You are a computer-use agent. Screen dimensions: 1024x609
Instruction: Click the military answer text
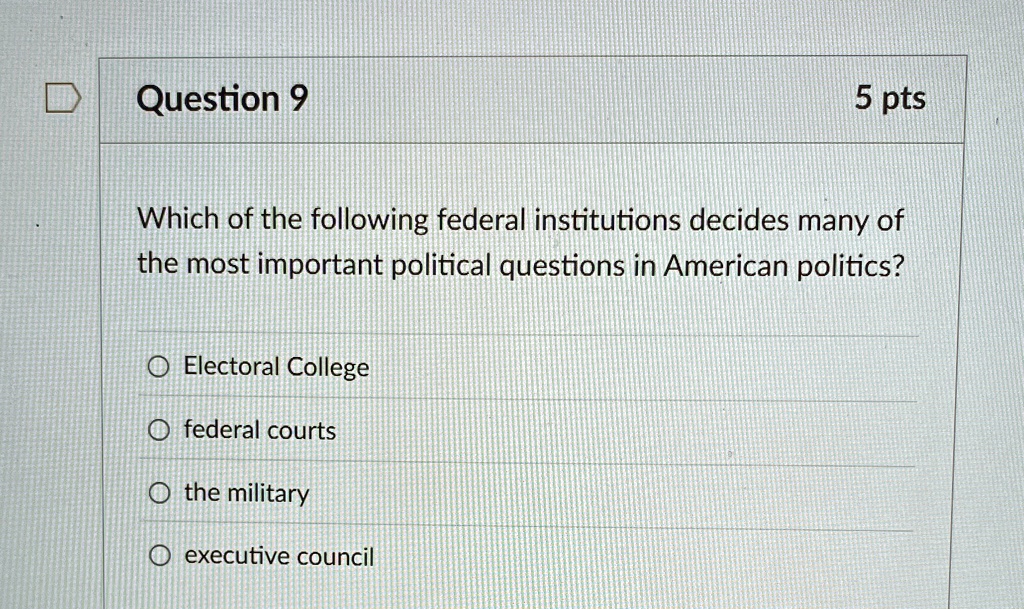(247, 493)
